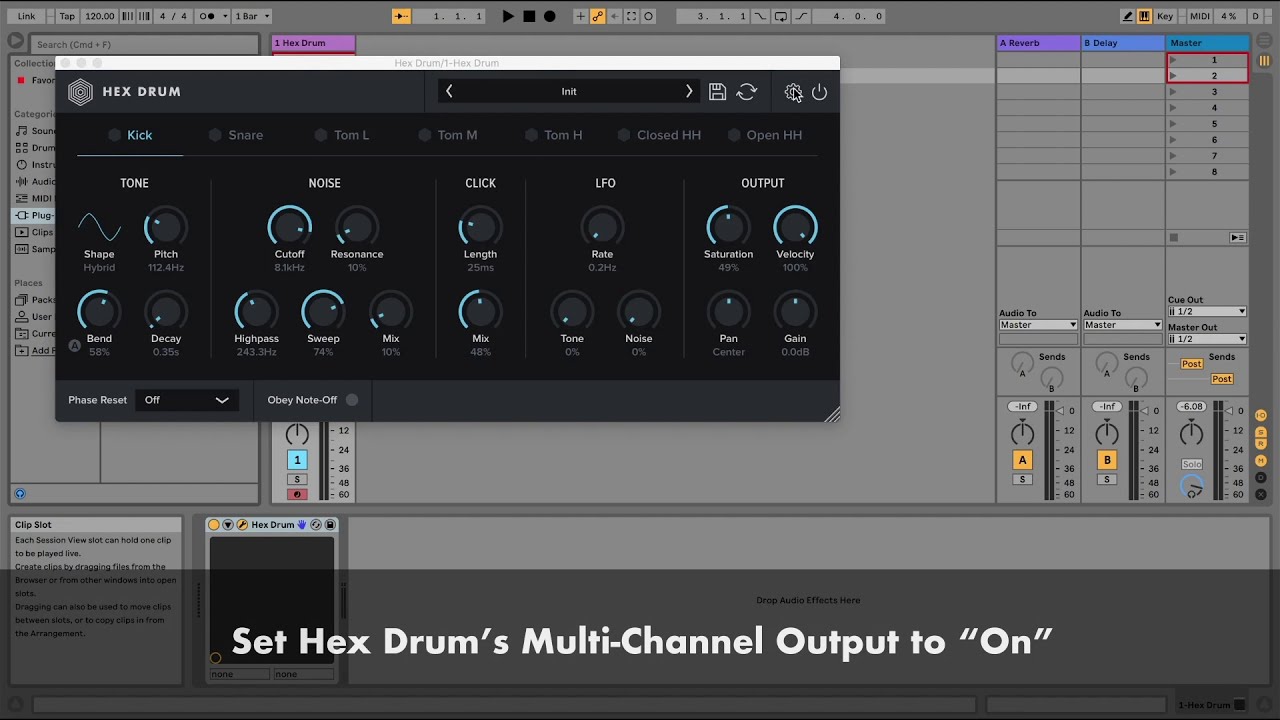1280x720 pixels.
Task: Click the Master Solo cue button
Action: 1191,464
